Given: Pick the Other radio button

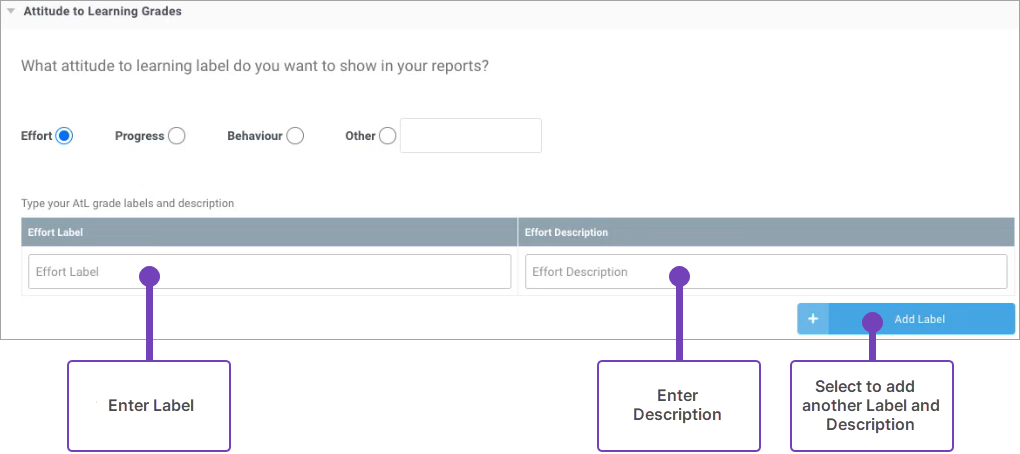Looking at the screenshot, I should pyautogui.click(x=387, y=136).
